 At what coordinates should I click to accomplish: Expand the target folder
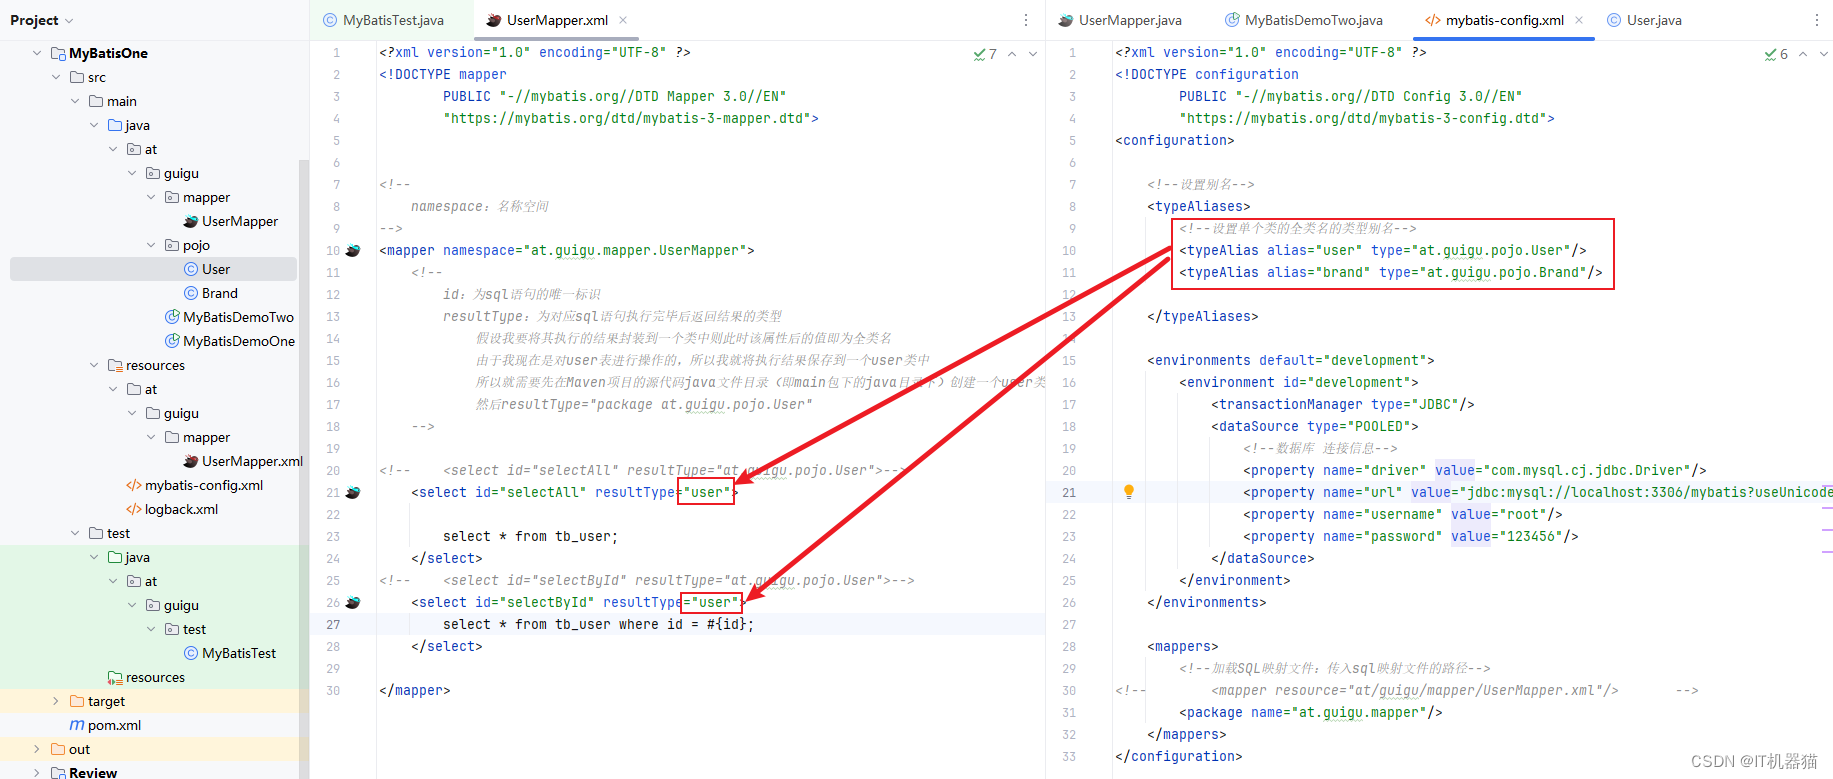click(56, 701)
